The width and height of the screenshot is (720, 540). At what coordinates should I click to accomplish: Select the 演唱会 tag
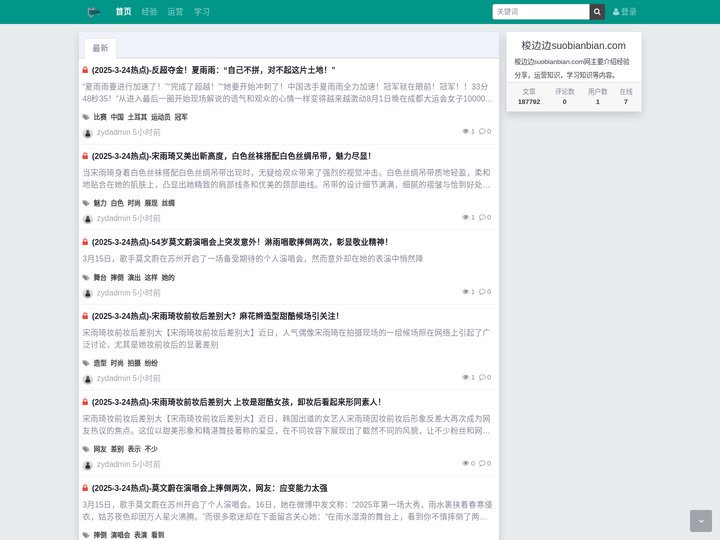[x=120, y=535]
